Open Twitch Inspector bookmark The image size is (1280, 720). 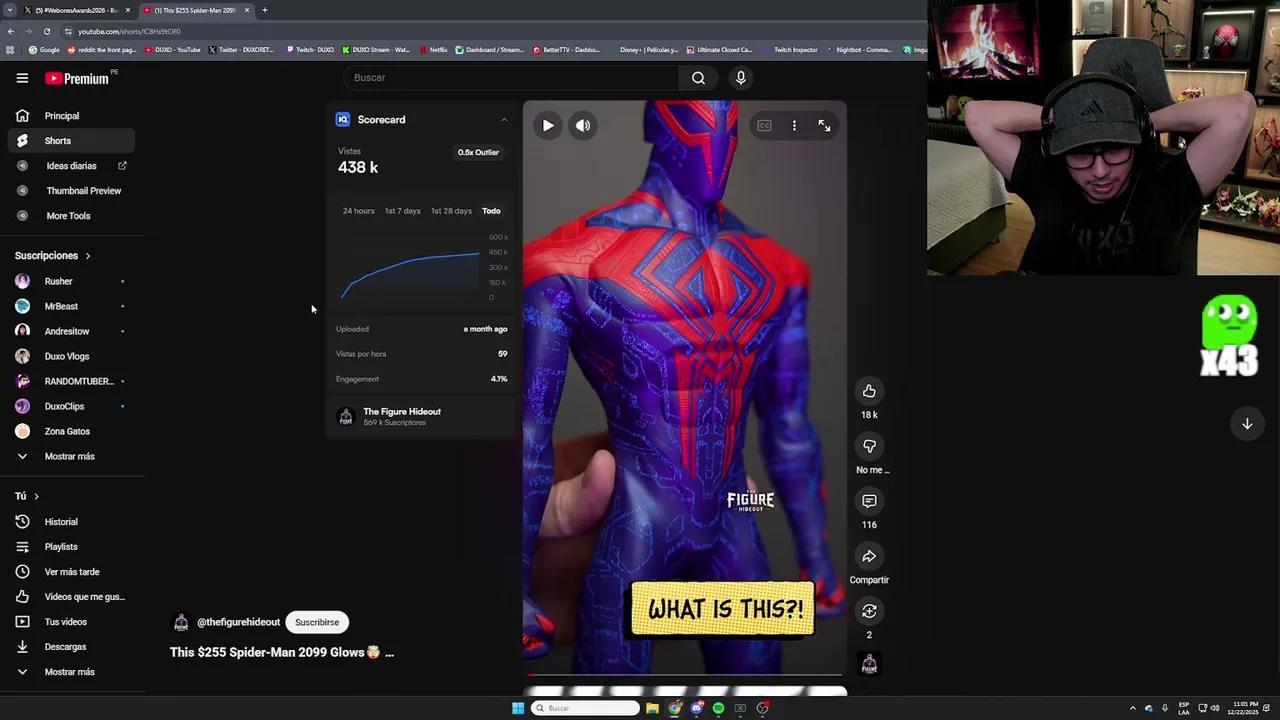(790, 49)
